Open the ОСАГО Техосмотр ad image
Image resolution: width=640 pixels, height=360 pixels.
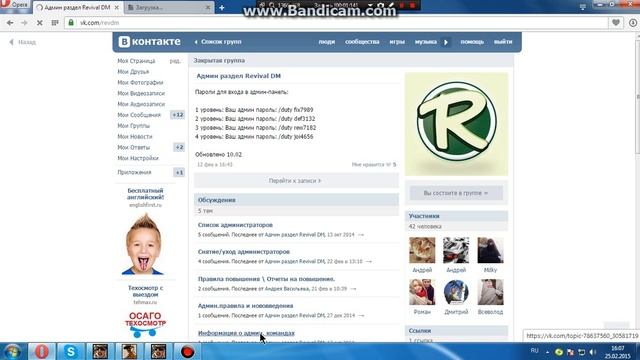(145, 324)
